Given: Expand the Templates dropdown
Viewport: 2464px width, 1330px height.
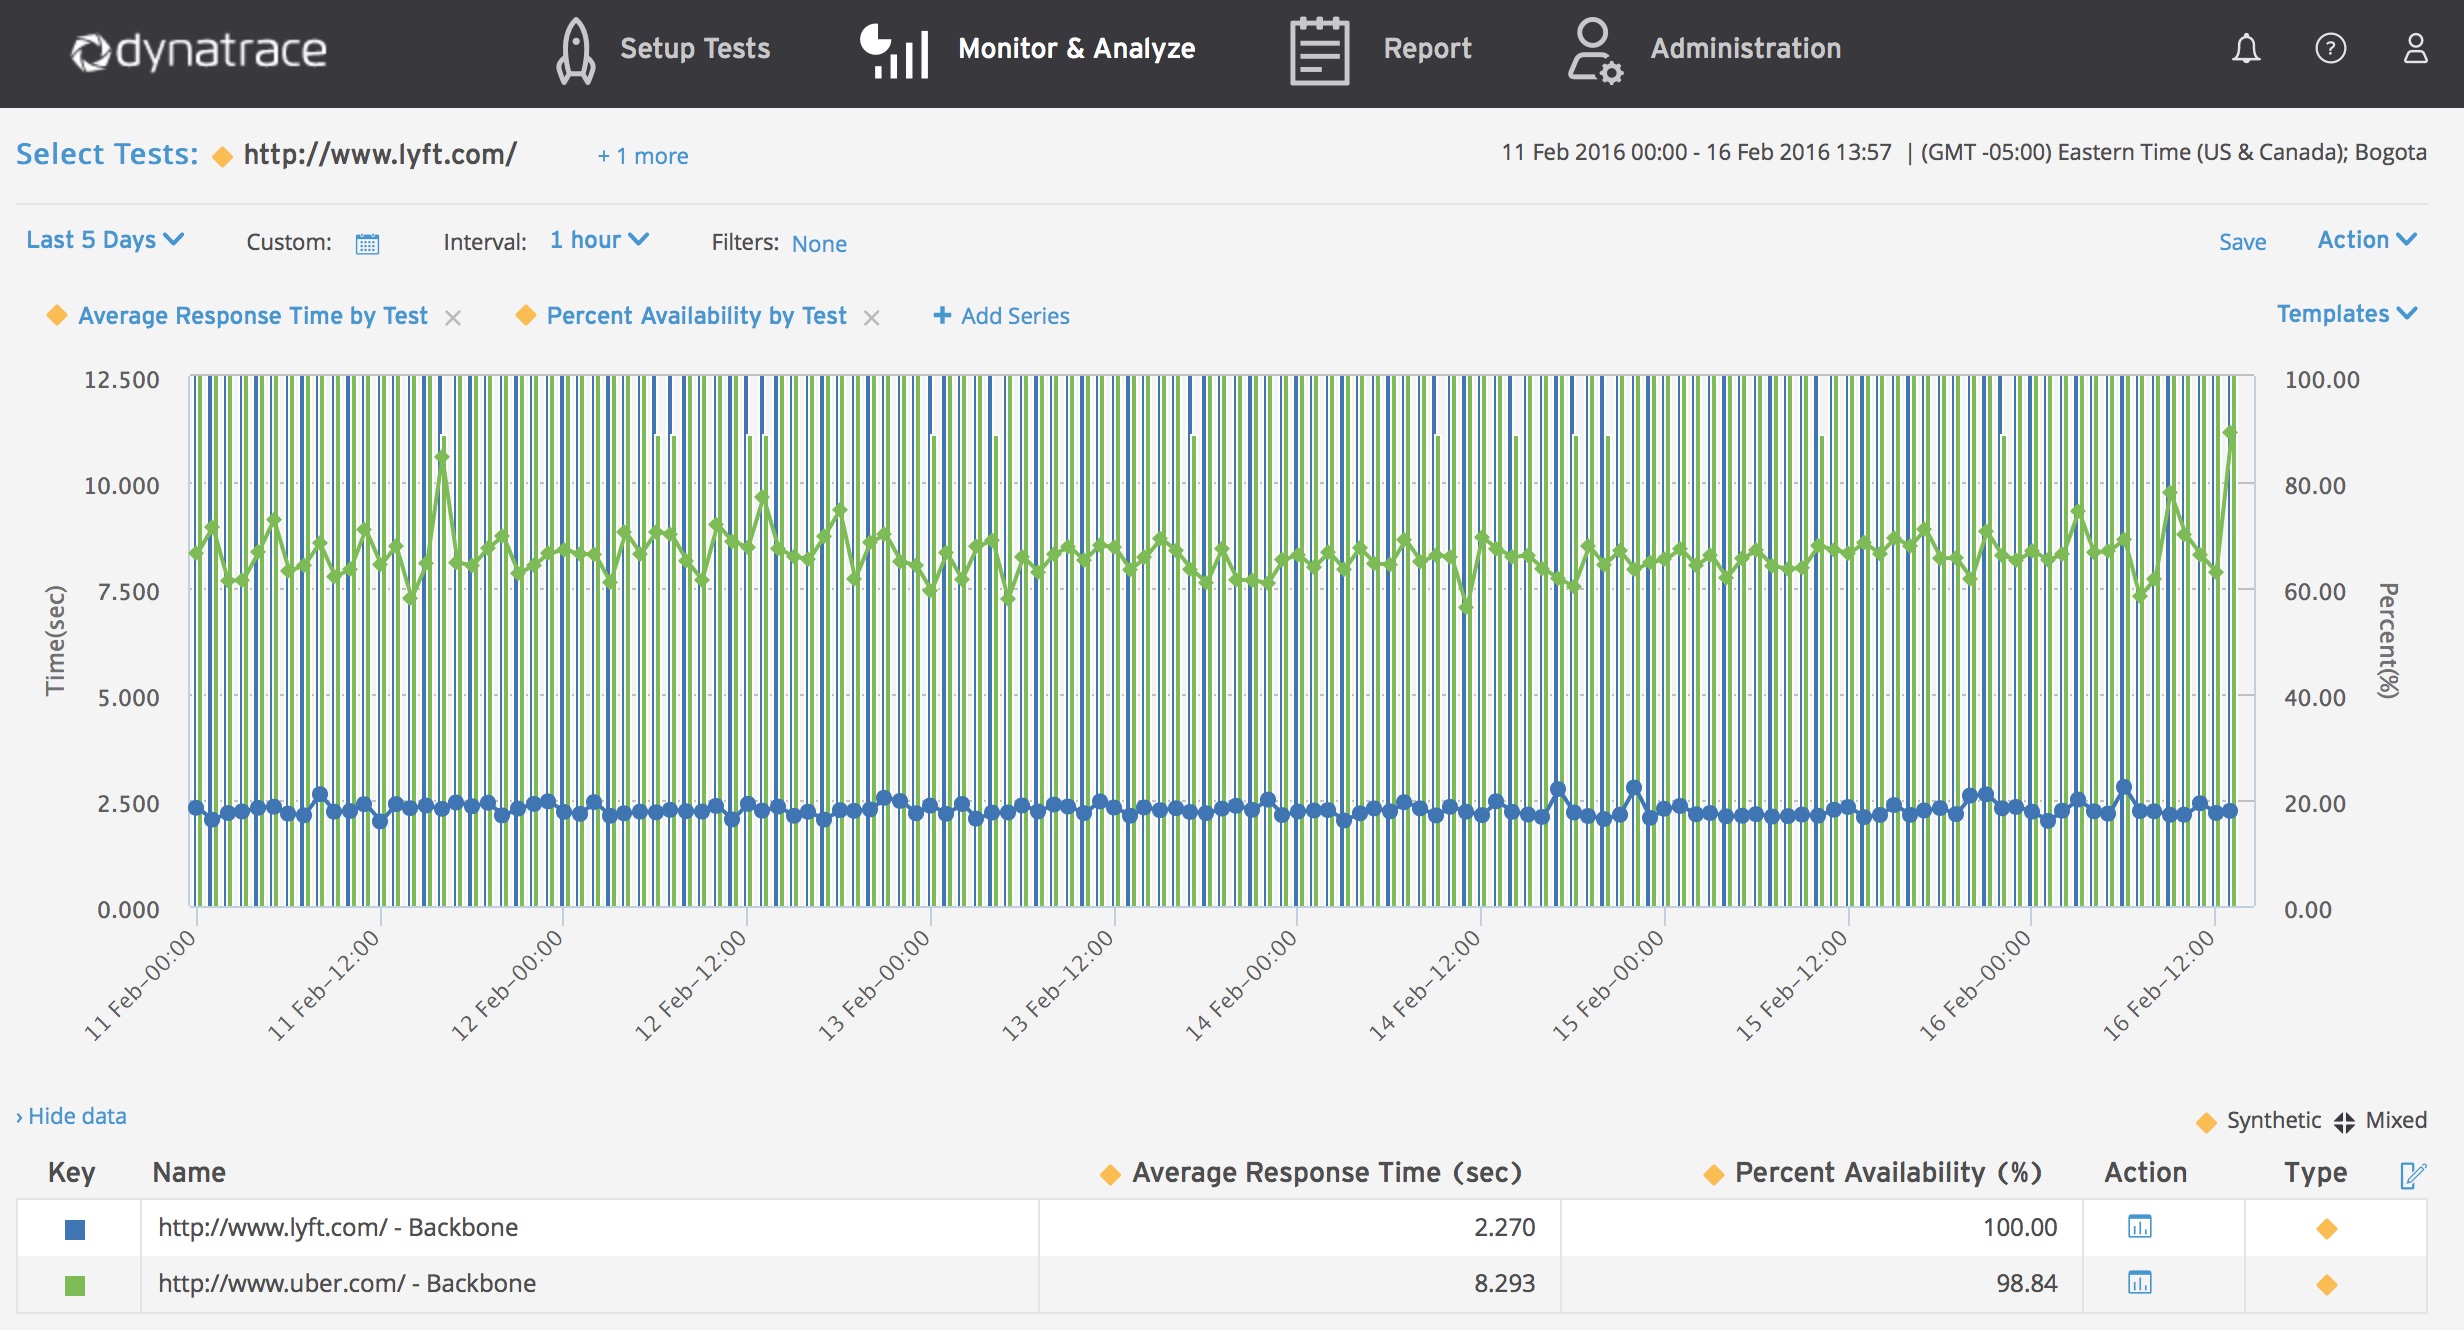Looking at the screenshot, I should click(2346, 314).
